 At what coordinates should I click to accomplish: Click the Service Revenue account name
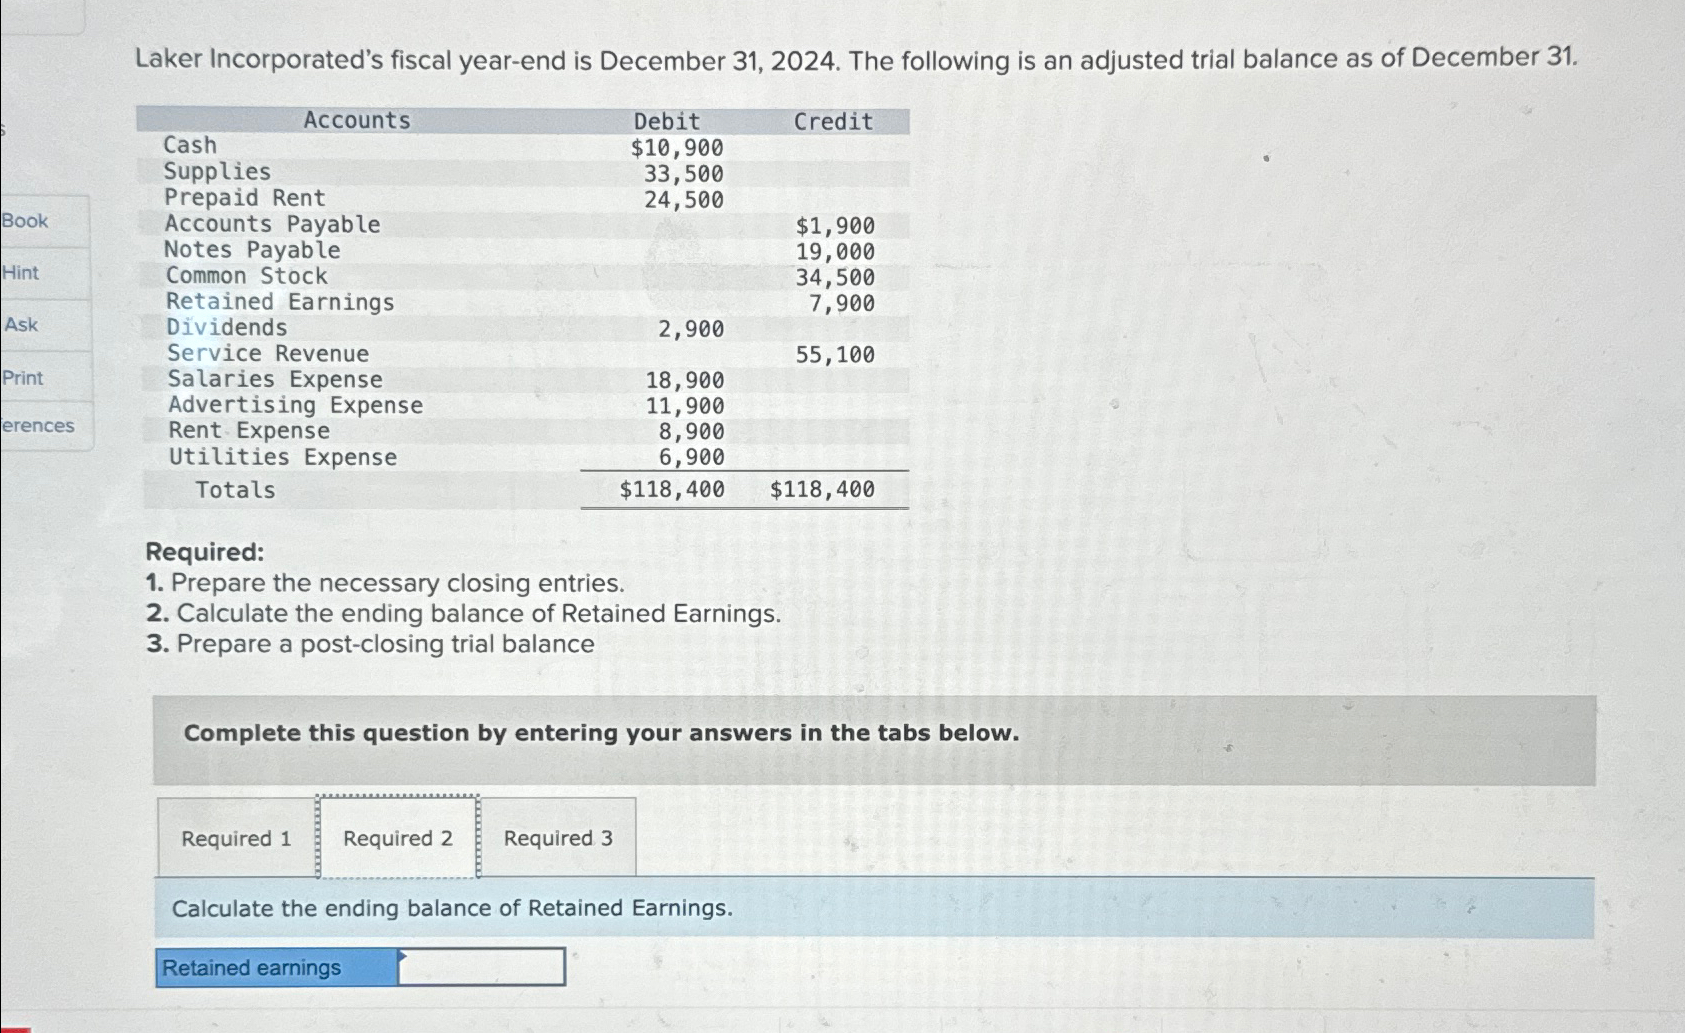268,354
